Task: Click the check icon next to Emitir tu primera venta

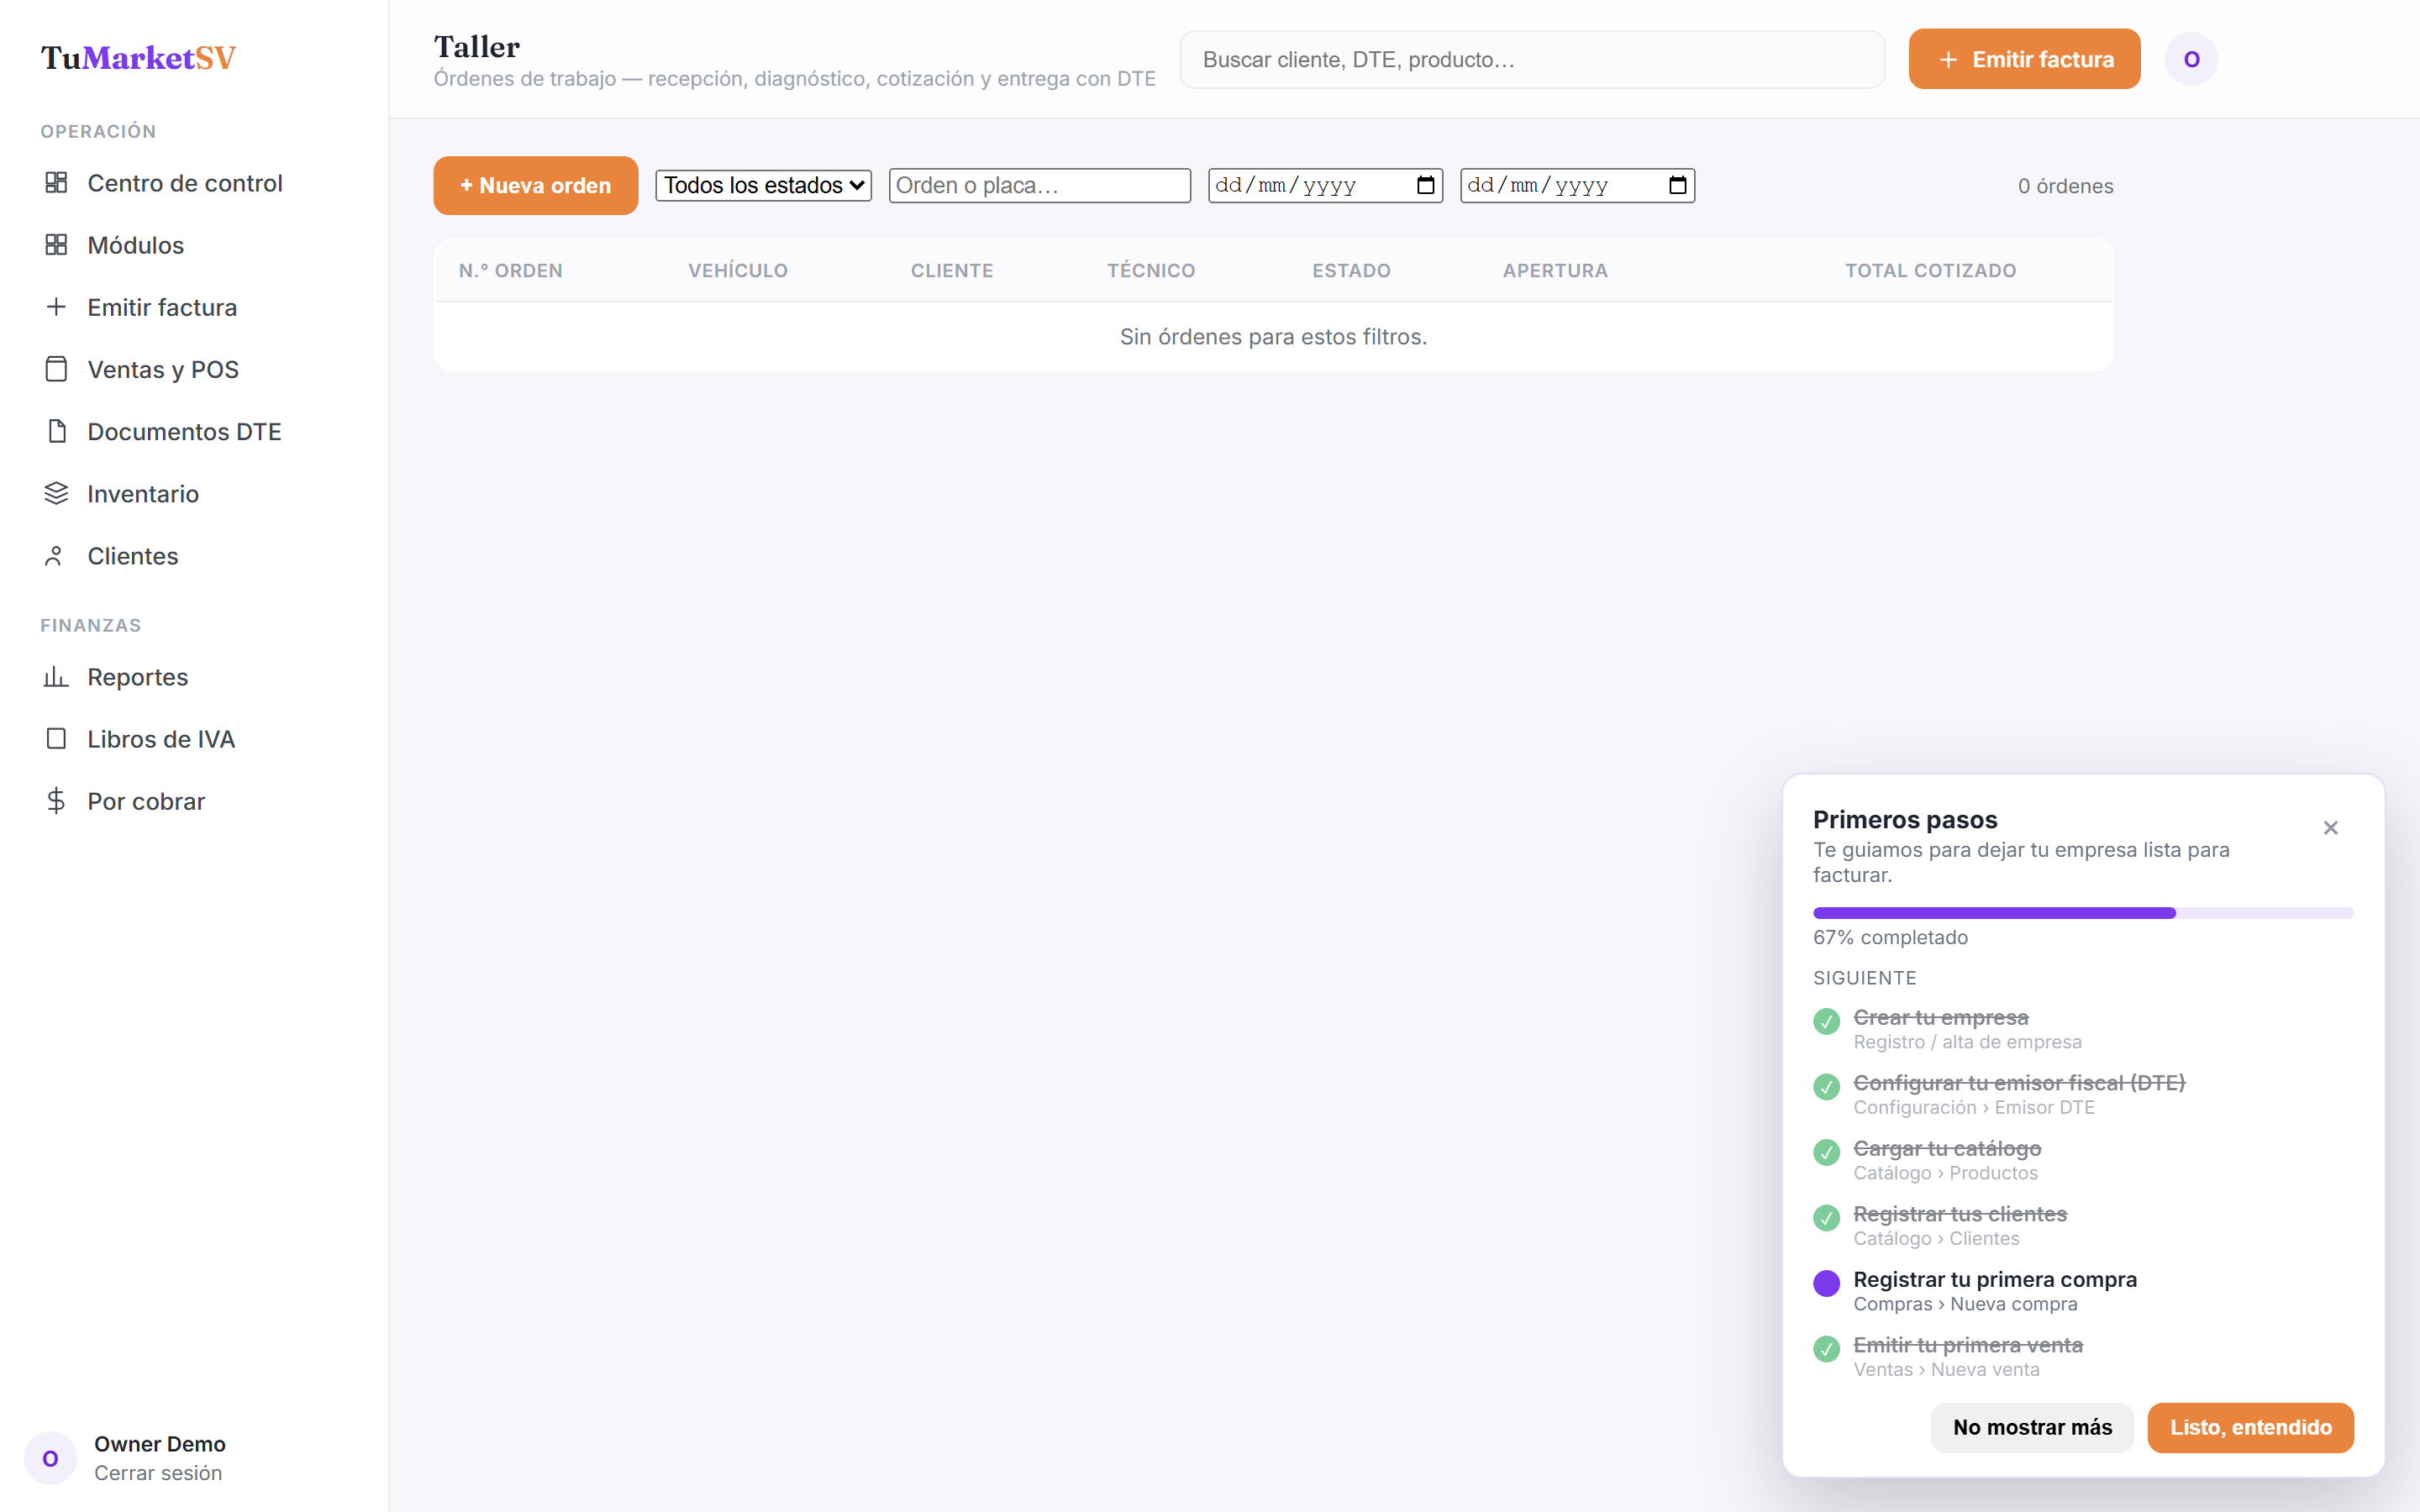Action: tap(1826, 1349)
